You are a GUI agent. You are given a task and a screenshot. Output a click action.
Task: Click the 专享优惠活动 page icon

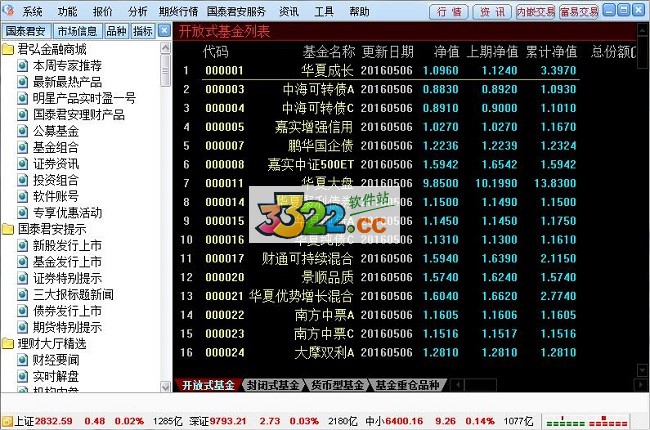(x=23, y=213)
